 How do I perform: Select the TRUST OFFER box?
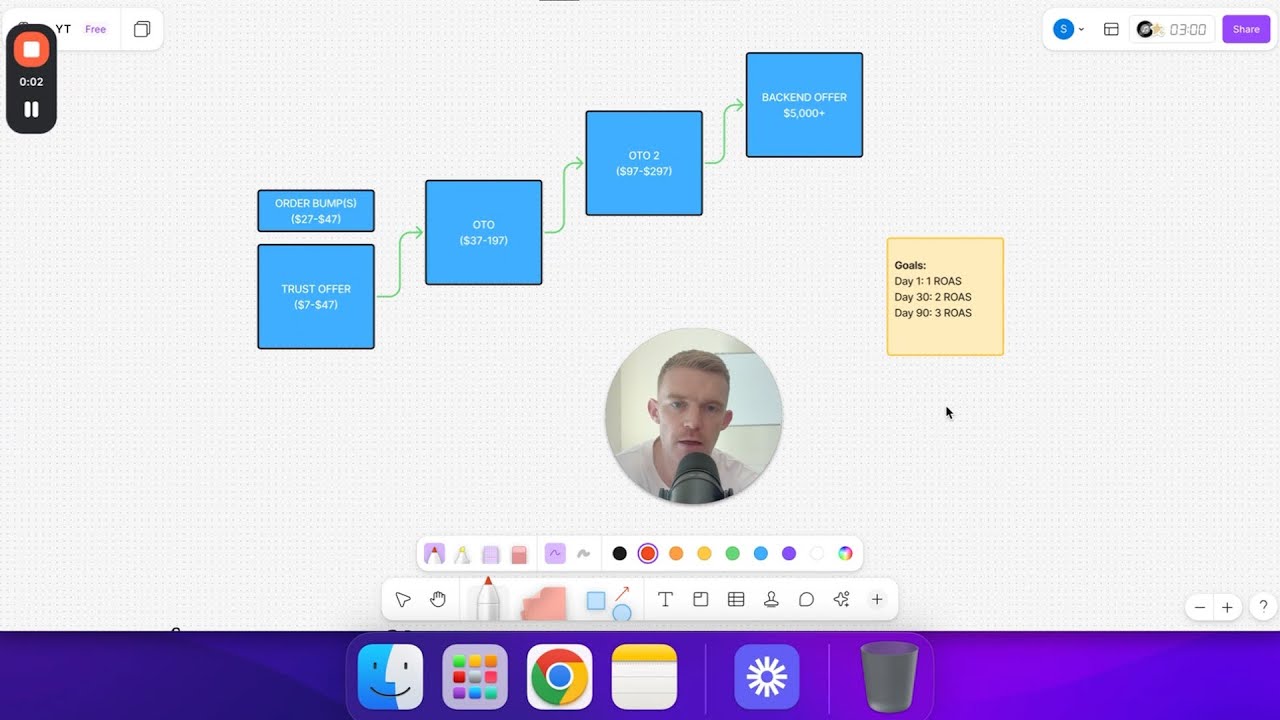point(316,297)
